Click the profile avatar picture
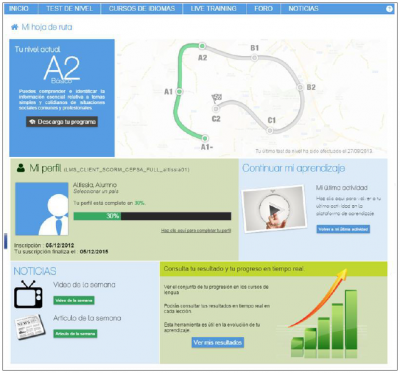 tap(42, 209)
